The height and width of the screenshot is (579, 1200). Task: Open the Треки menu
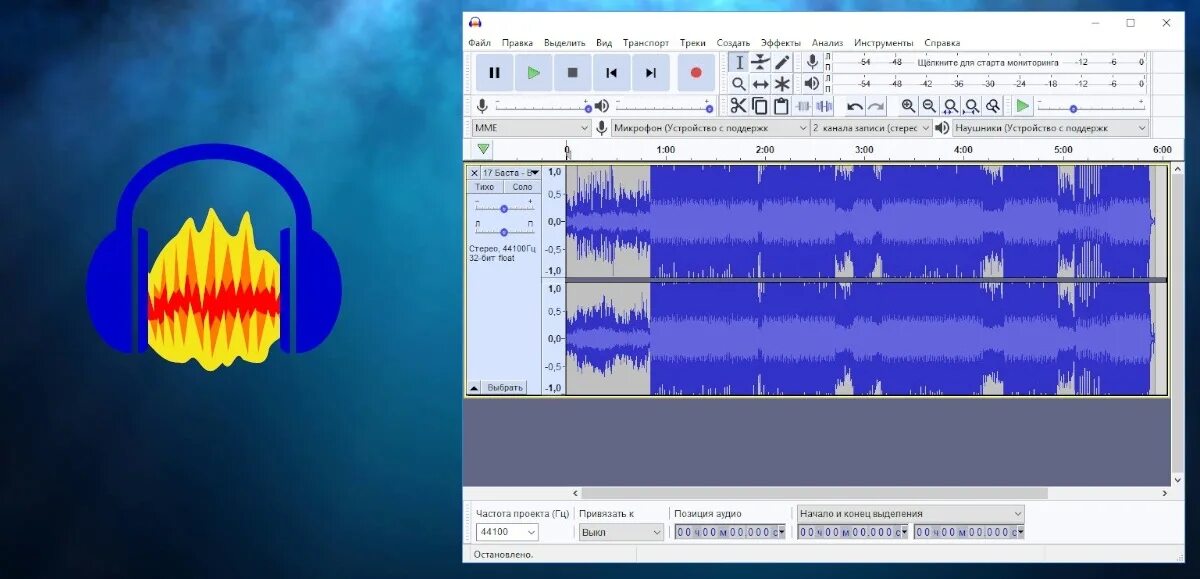tap(693, 43)
